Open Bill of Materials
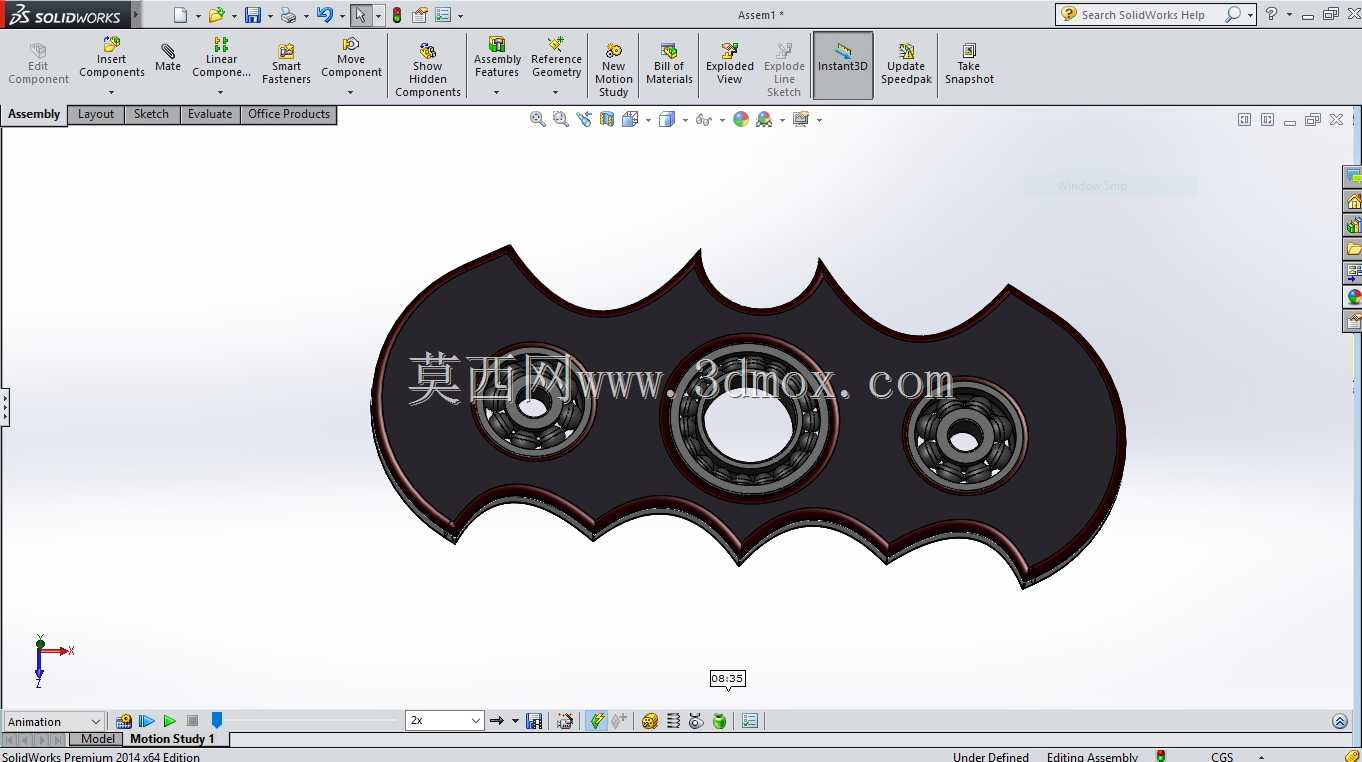The width and height of the screenshot is (1362, 762). pyautogui.click(x=670, y=64)
